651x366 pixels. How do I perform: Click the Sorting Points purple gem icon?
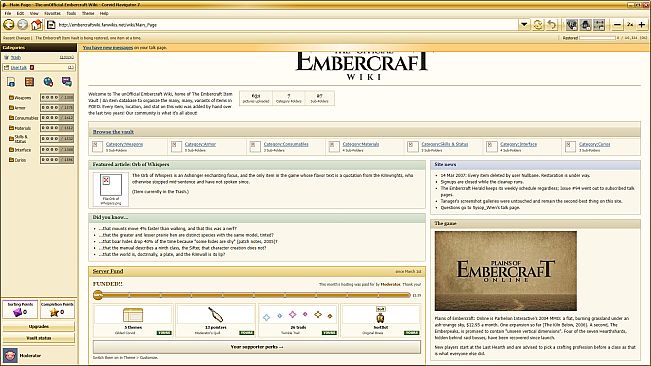tap(17, 312)
